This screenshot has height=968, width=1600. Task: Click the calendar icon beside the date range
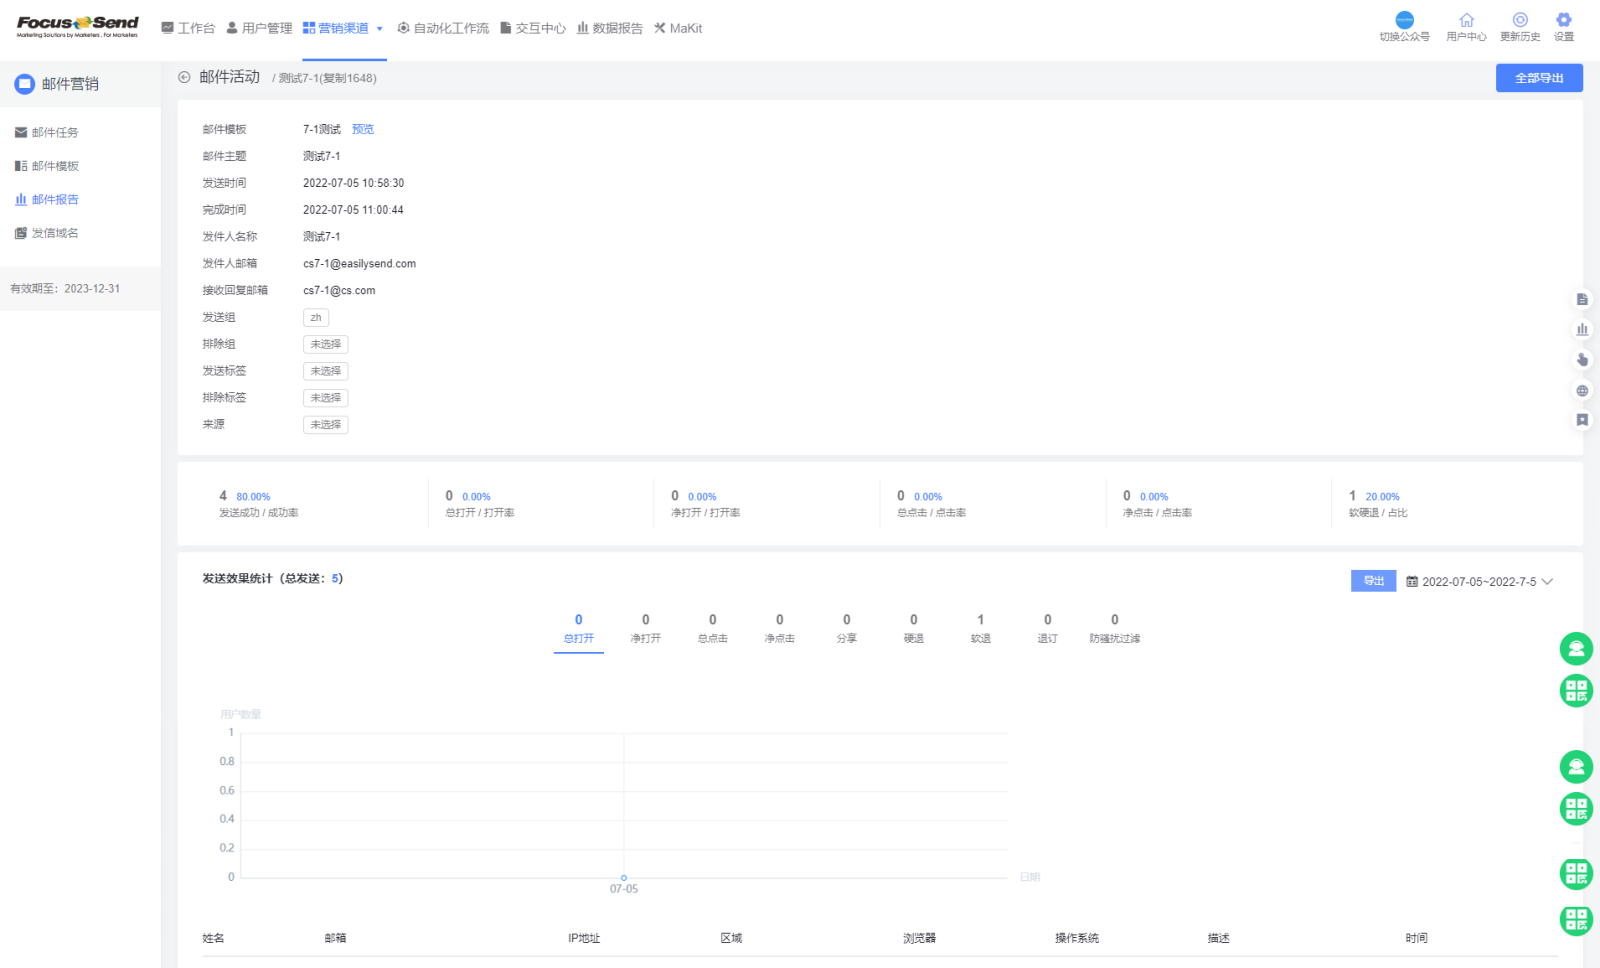1412,582
